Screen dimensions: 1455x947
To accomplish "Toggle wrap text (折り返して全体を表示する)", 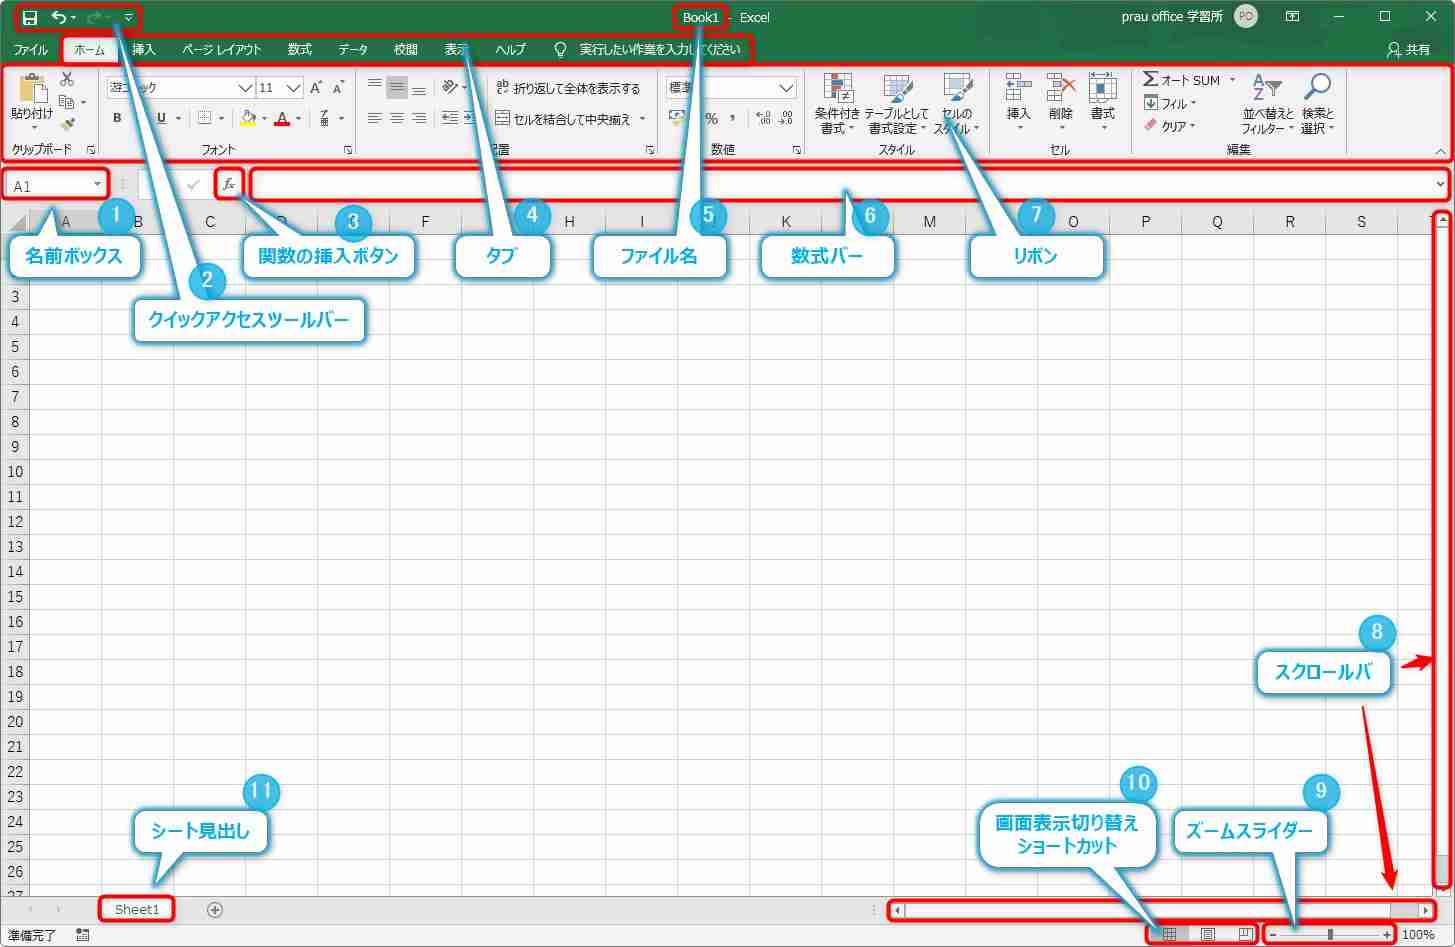I will pos(568,88).
